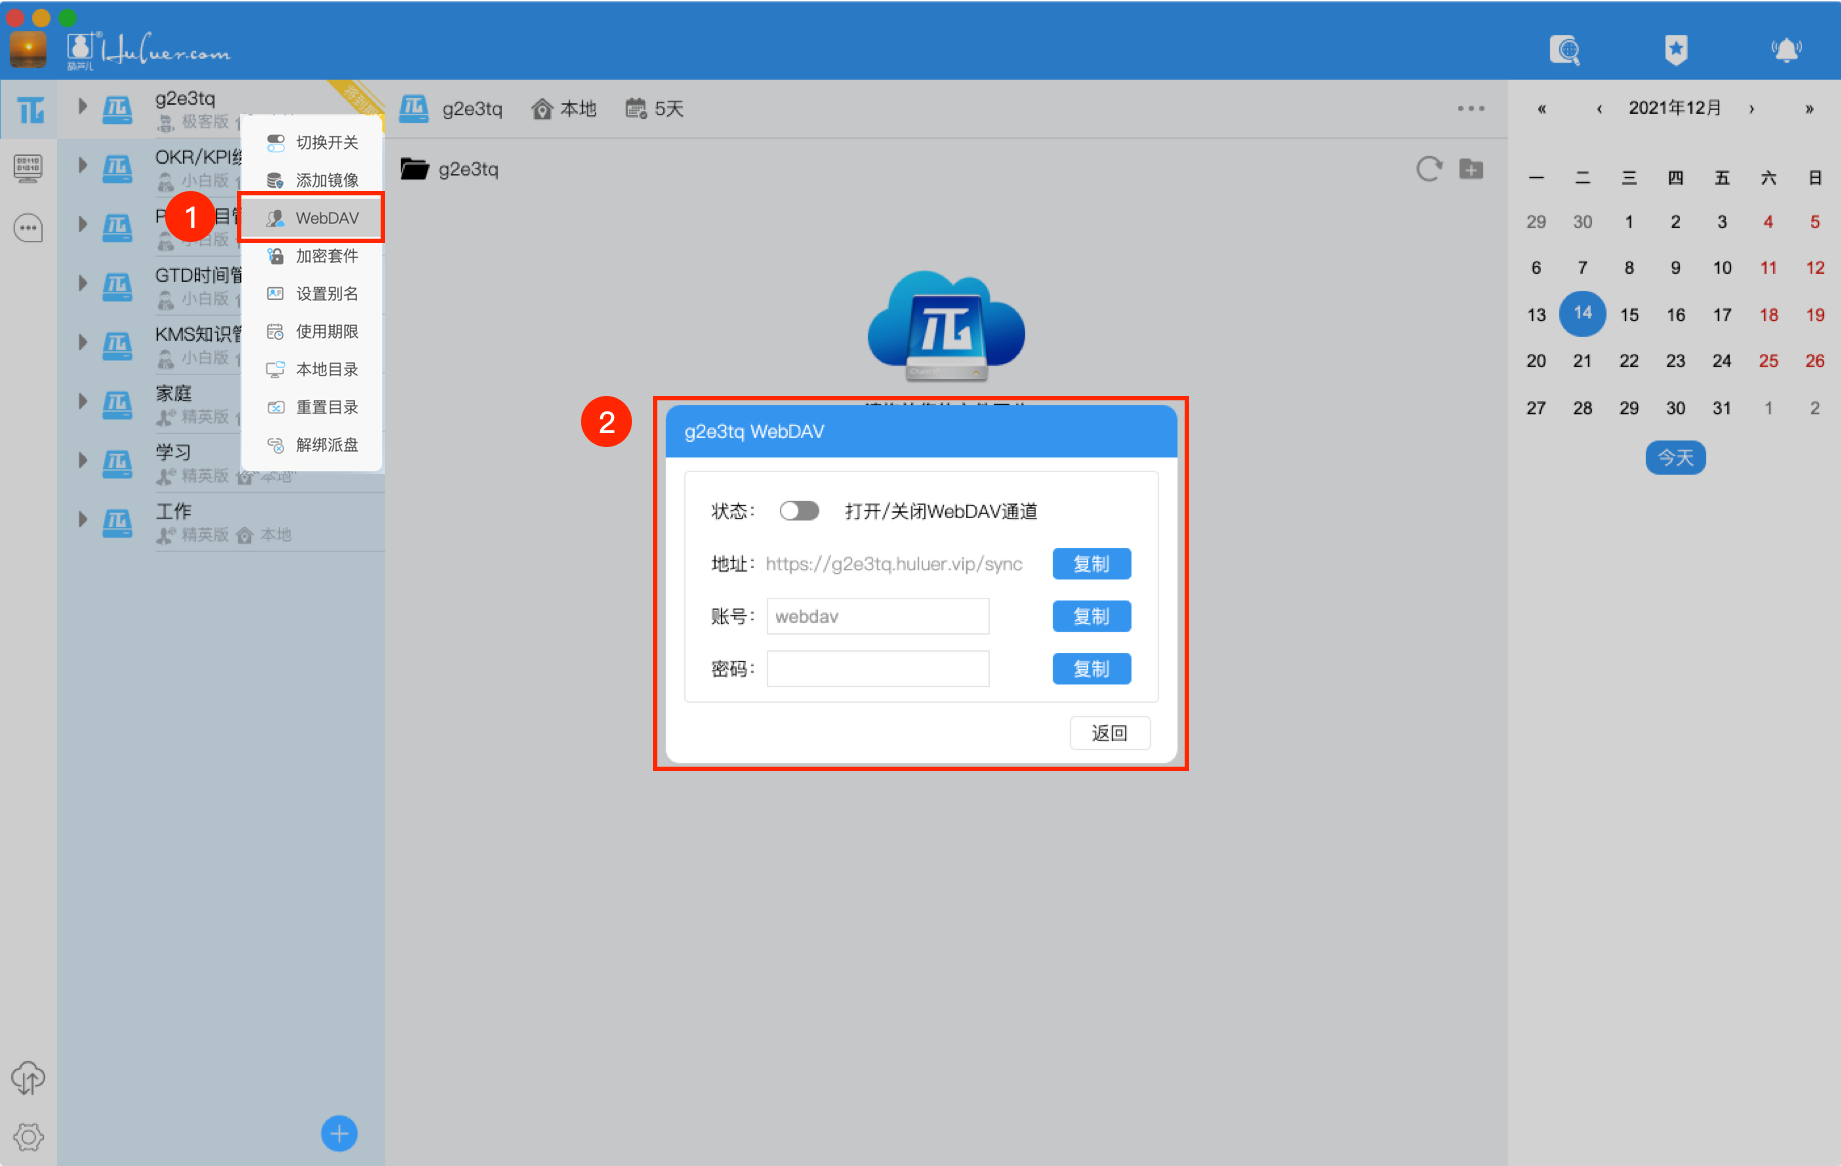The image size is (1841, 1166).
Task: Expand the g2e3tq disk tree arrow
Action: tap(82, 106)
